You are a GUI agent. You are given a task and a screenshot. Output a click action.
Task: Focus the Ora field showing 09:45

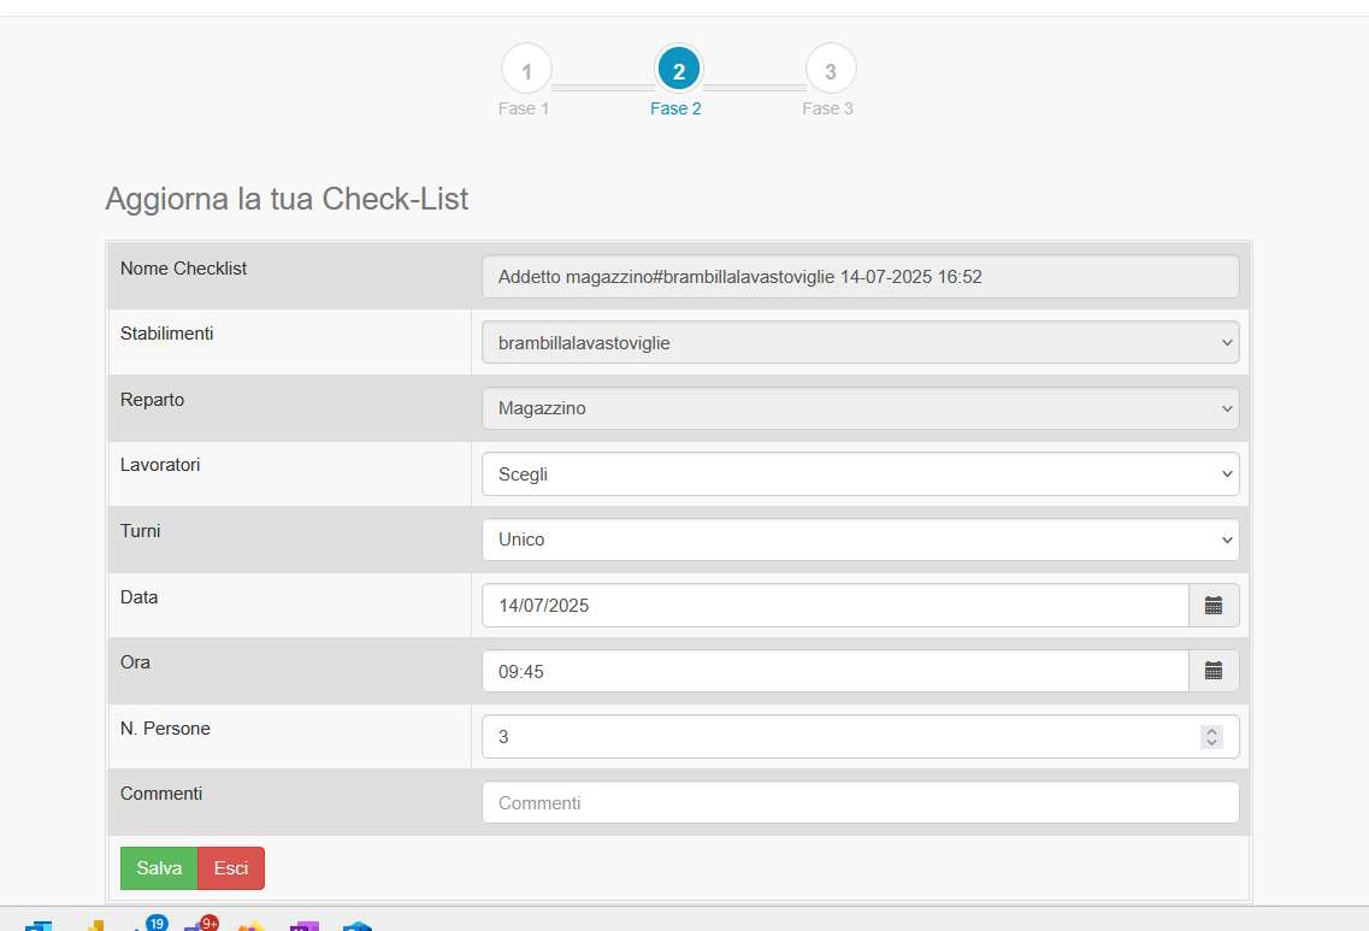click(x=834, y=671)
